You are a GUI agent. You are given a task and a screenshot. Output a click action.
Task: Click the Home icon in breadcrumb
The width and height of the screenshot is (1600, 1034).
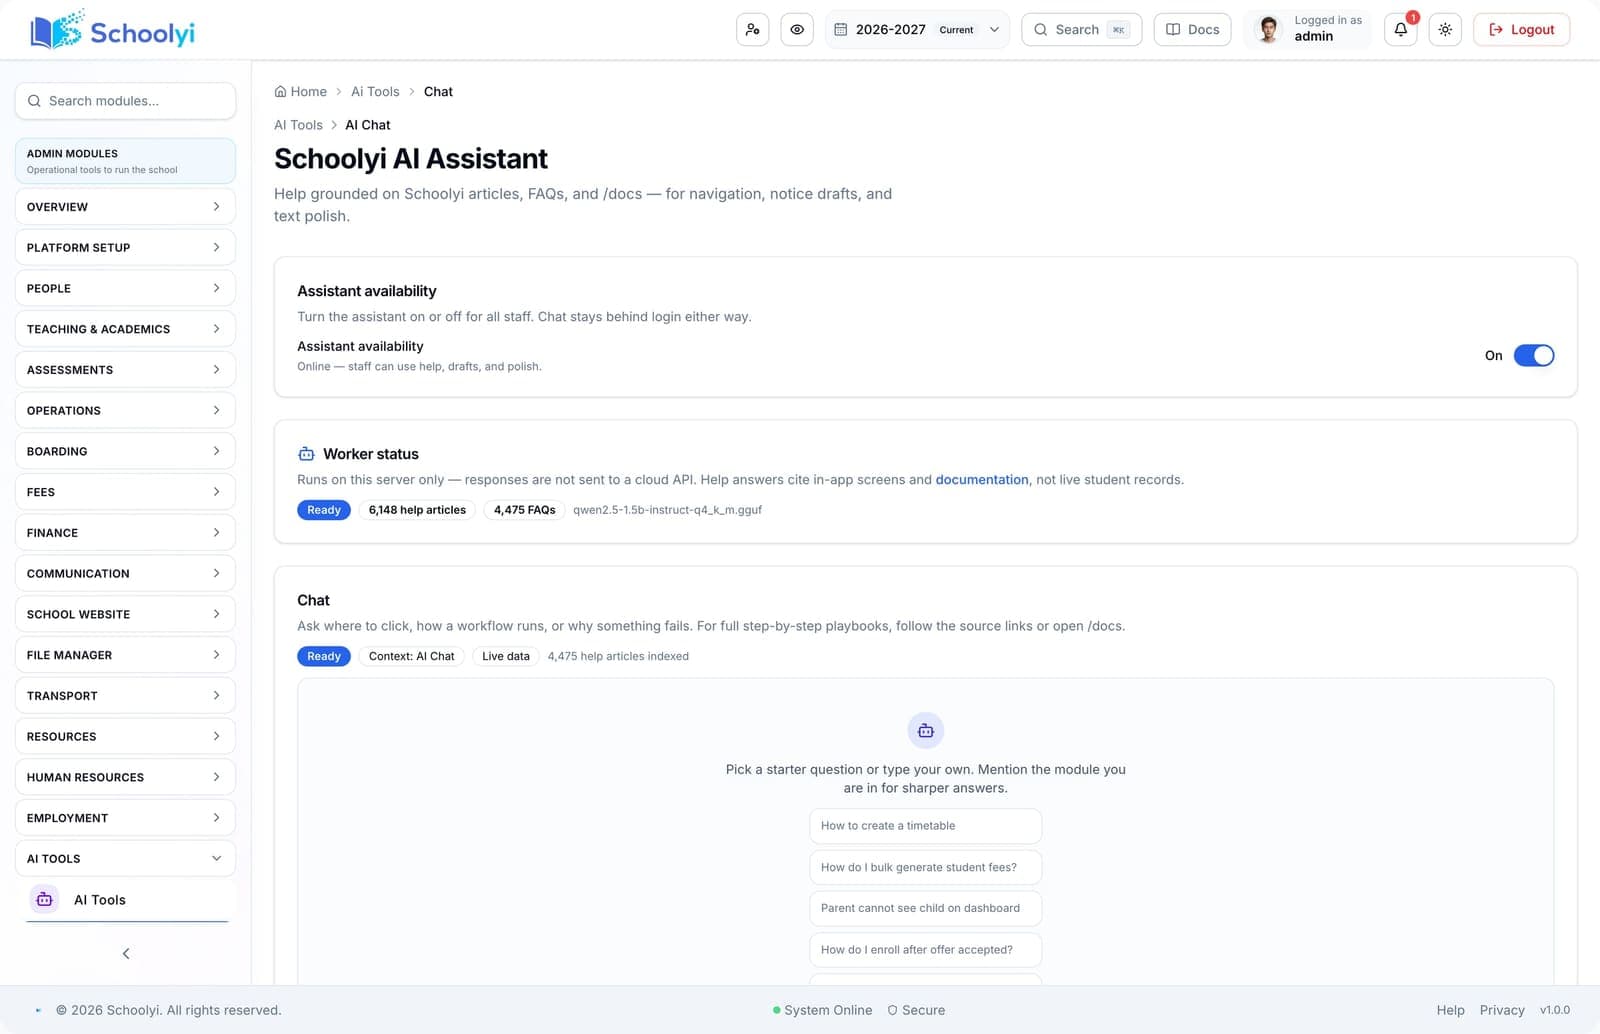point(280,91)
